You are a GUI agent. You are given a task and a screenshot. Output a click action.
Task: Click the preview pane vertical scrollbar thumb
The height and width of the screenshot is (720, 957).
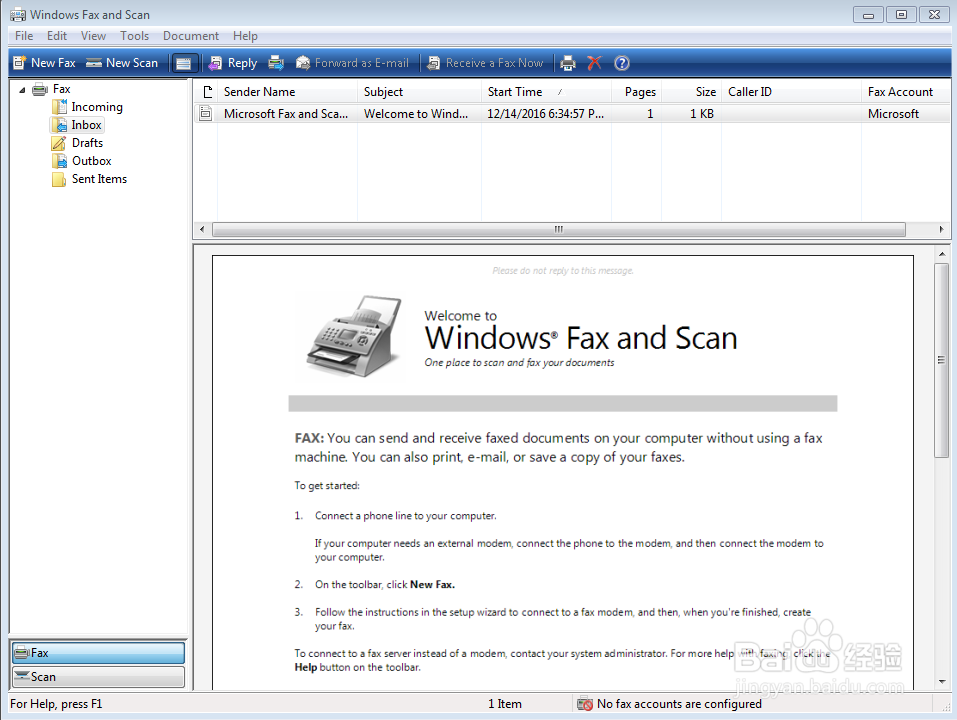[942, 360]
